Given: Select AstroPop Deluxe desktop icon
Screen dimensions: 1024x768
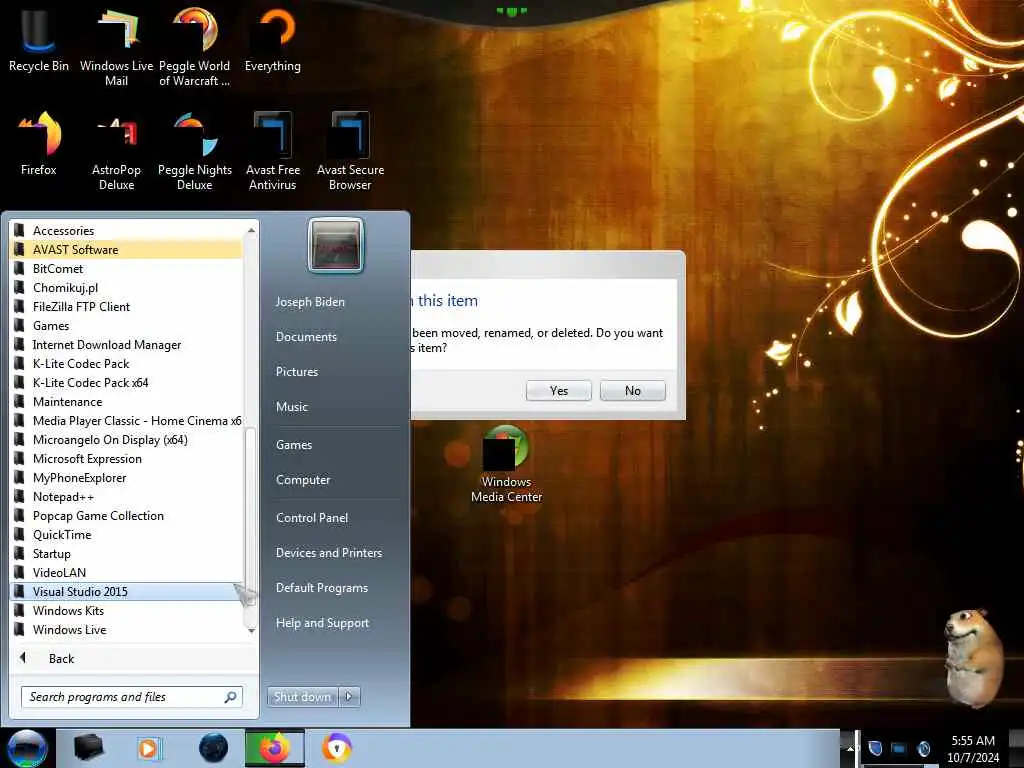Looking at the screenshot, I should [116, 152].
